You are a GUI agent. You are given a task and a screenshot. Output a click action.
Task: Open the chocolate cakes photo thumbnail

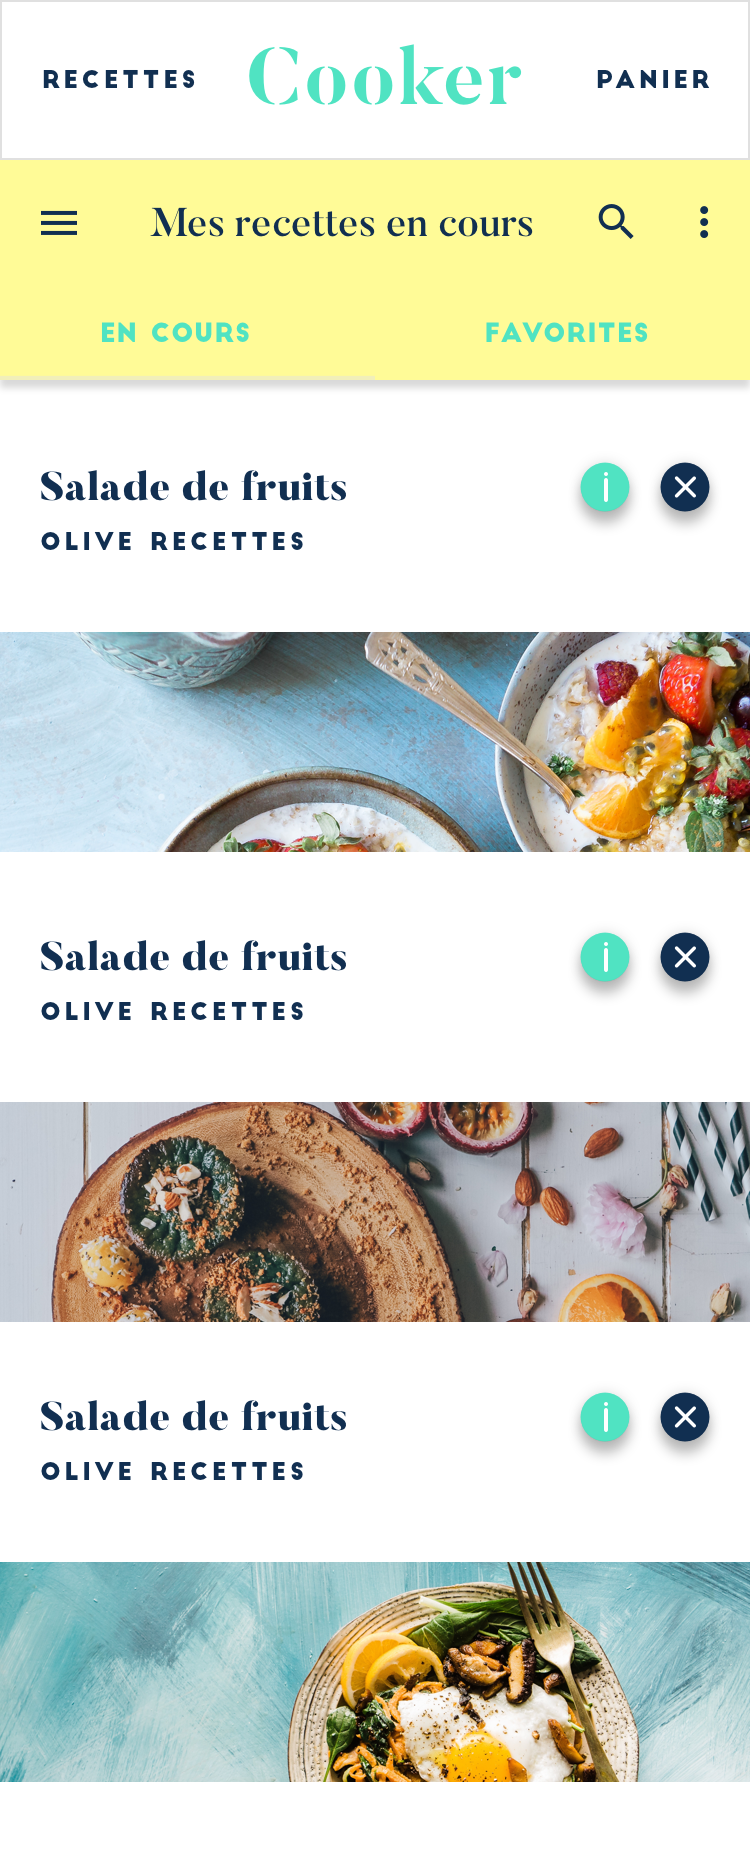(375, 1212)
